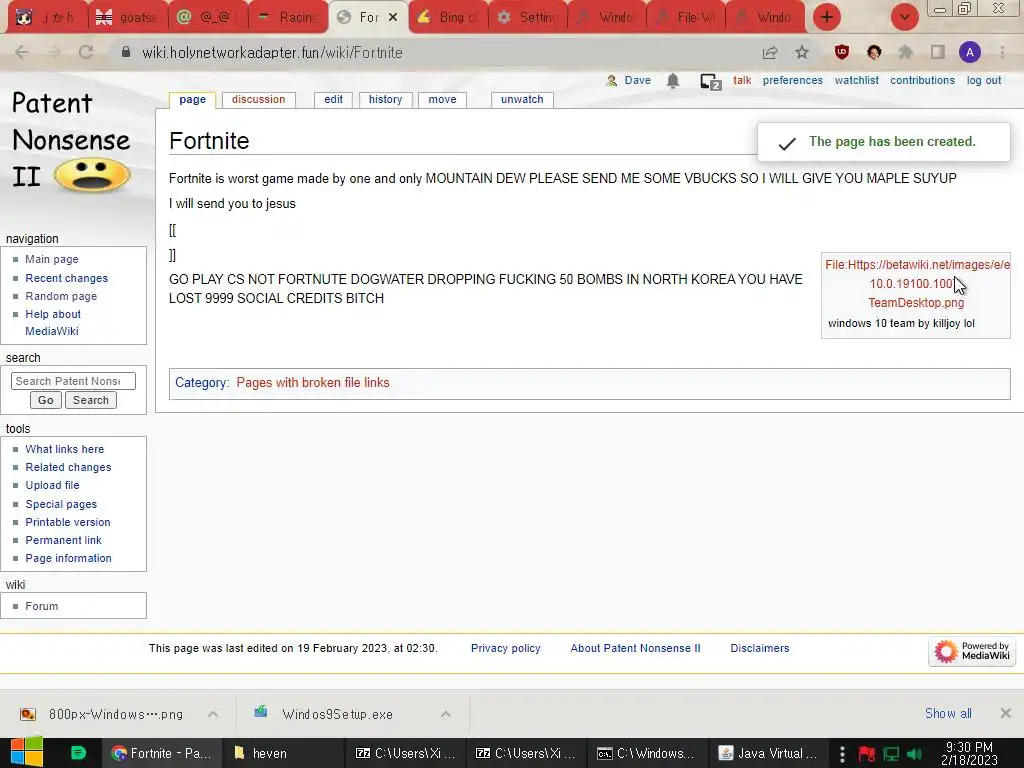Click the volume speaker tray icon
Image resolution: width=1024 pixels, height=768 pixels.
coord(914,754)
